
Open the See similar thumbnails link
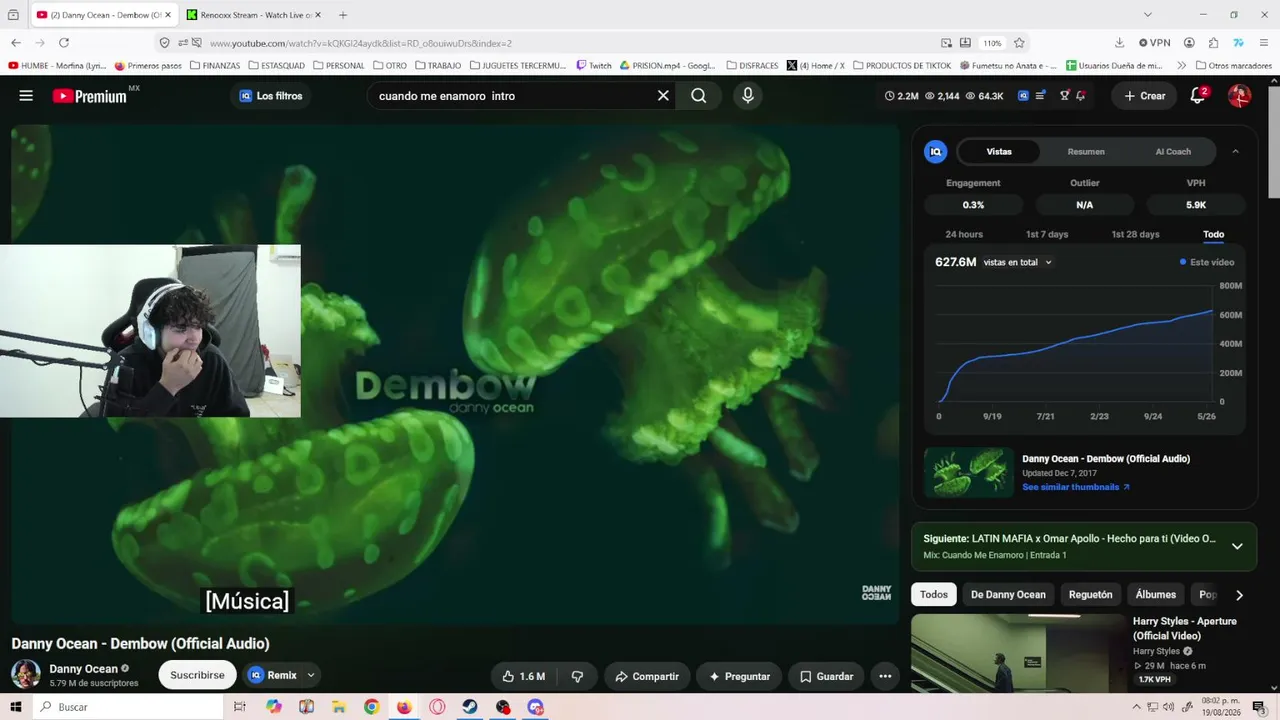(1076, 487)
